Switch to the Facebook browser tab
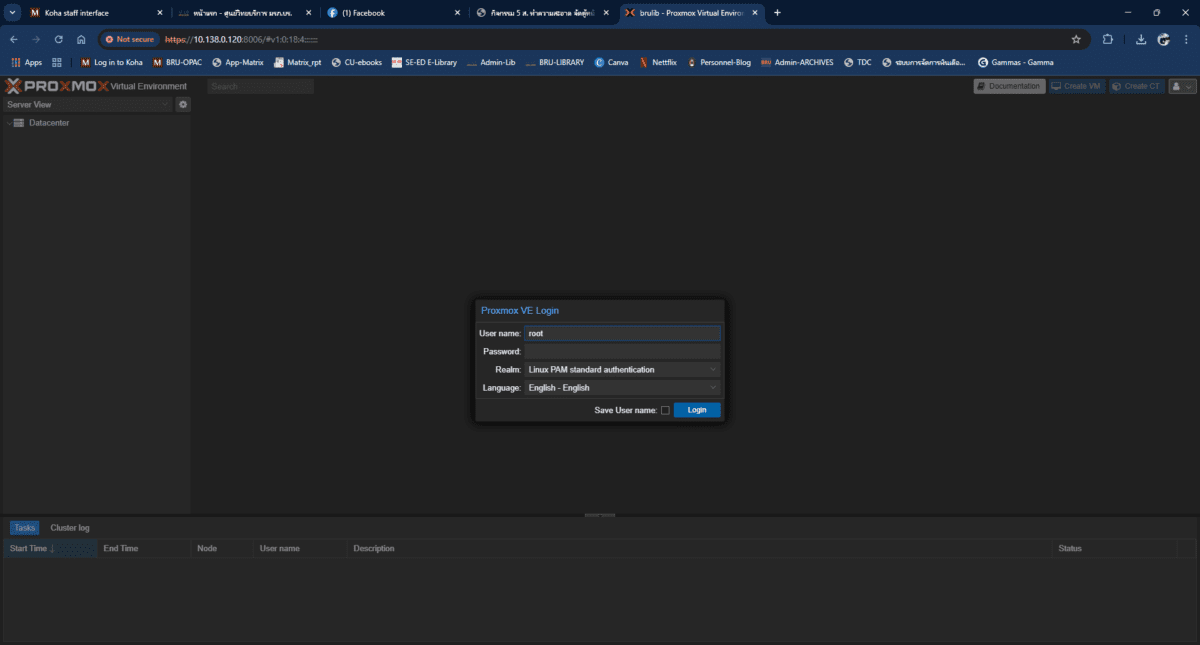 pyautogui.click(x=393, y=13)
